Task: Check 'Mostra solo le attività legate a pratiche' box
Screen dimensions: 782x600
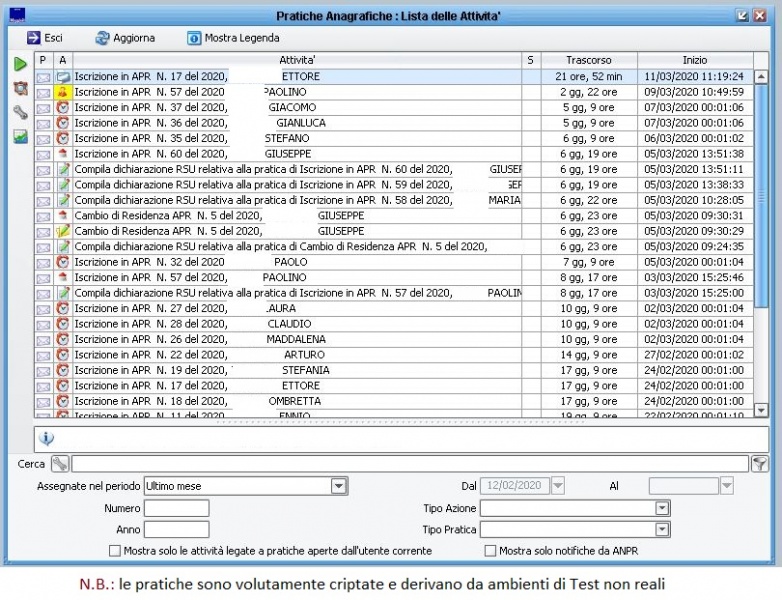Action: pyautogui.click(x=114, y=551)
